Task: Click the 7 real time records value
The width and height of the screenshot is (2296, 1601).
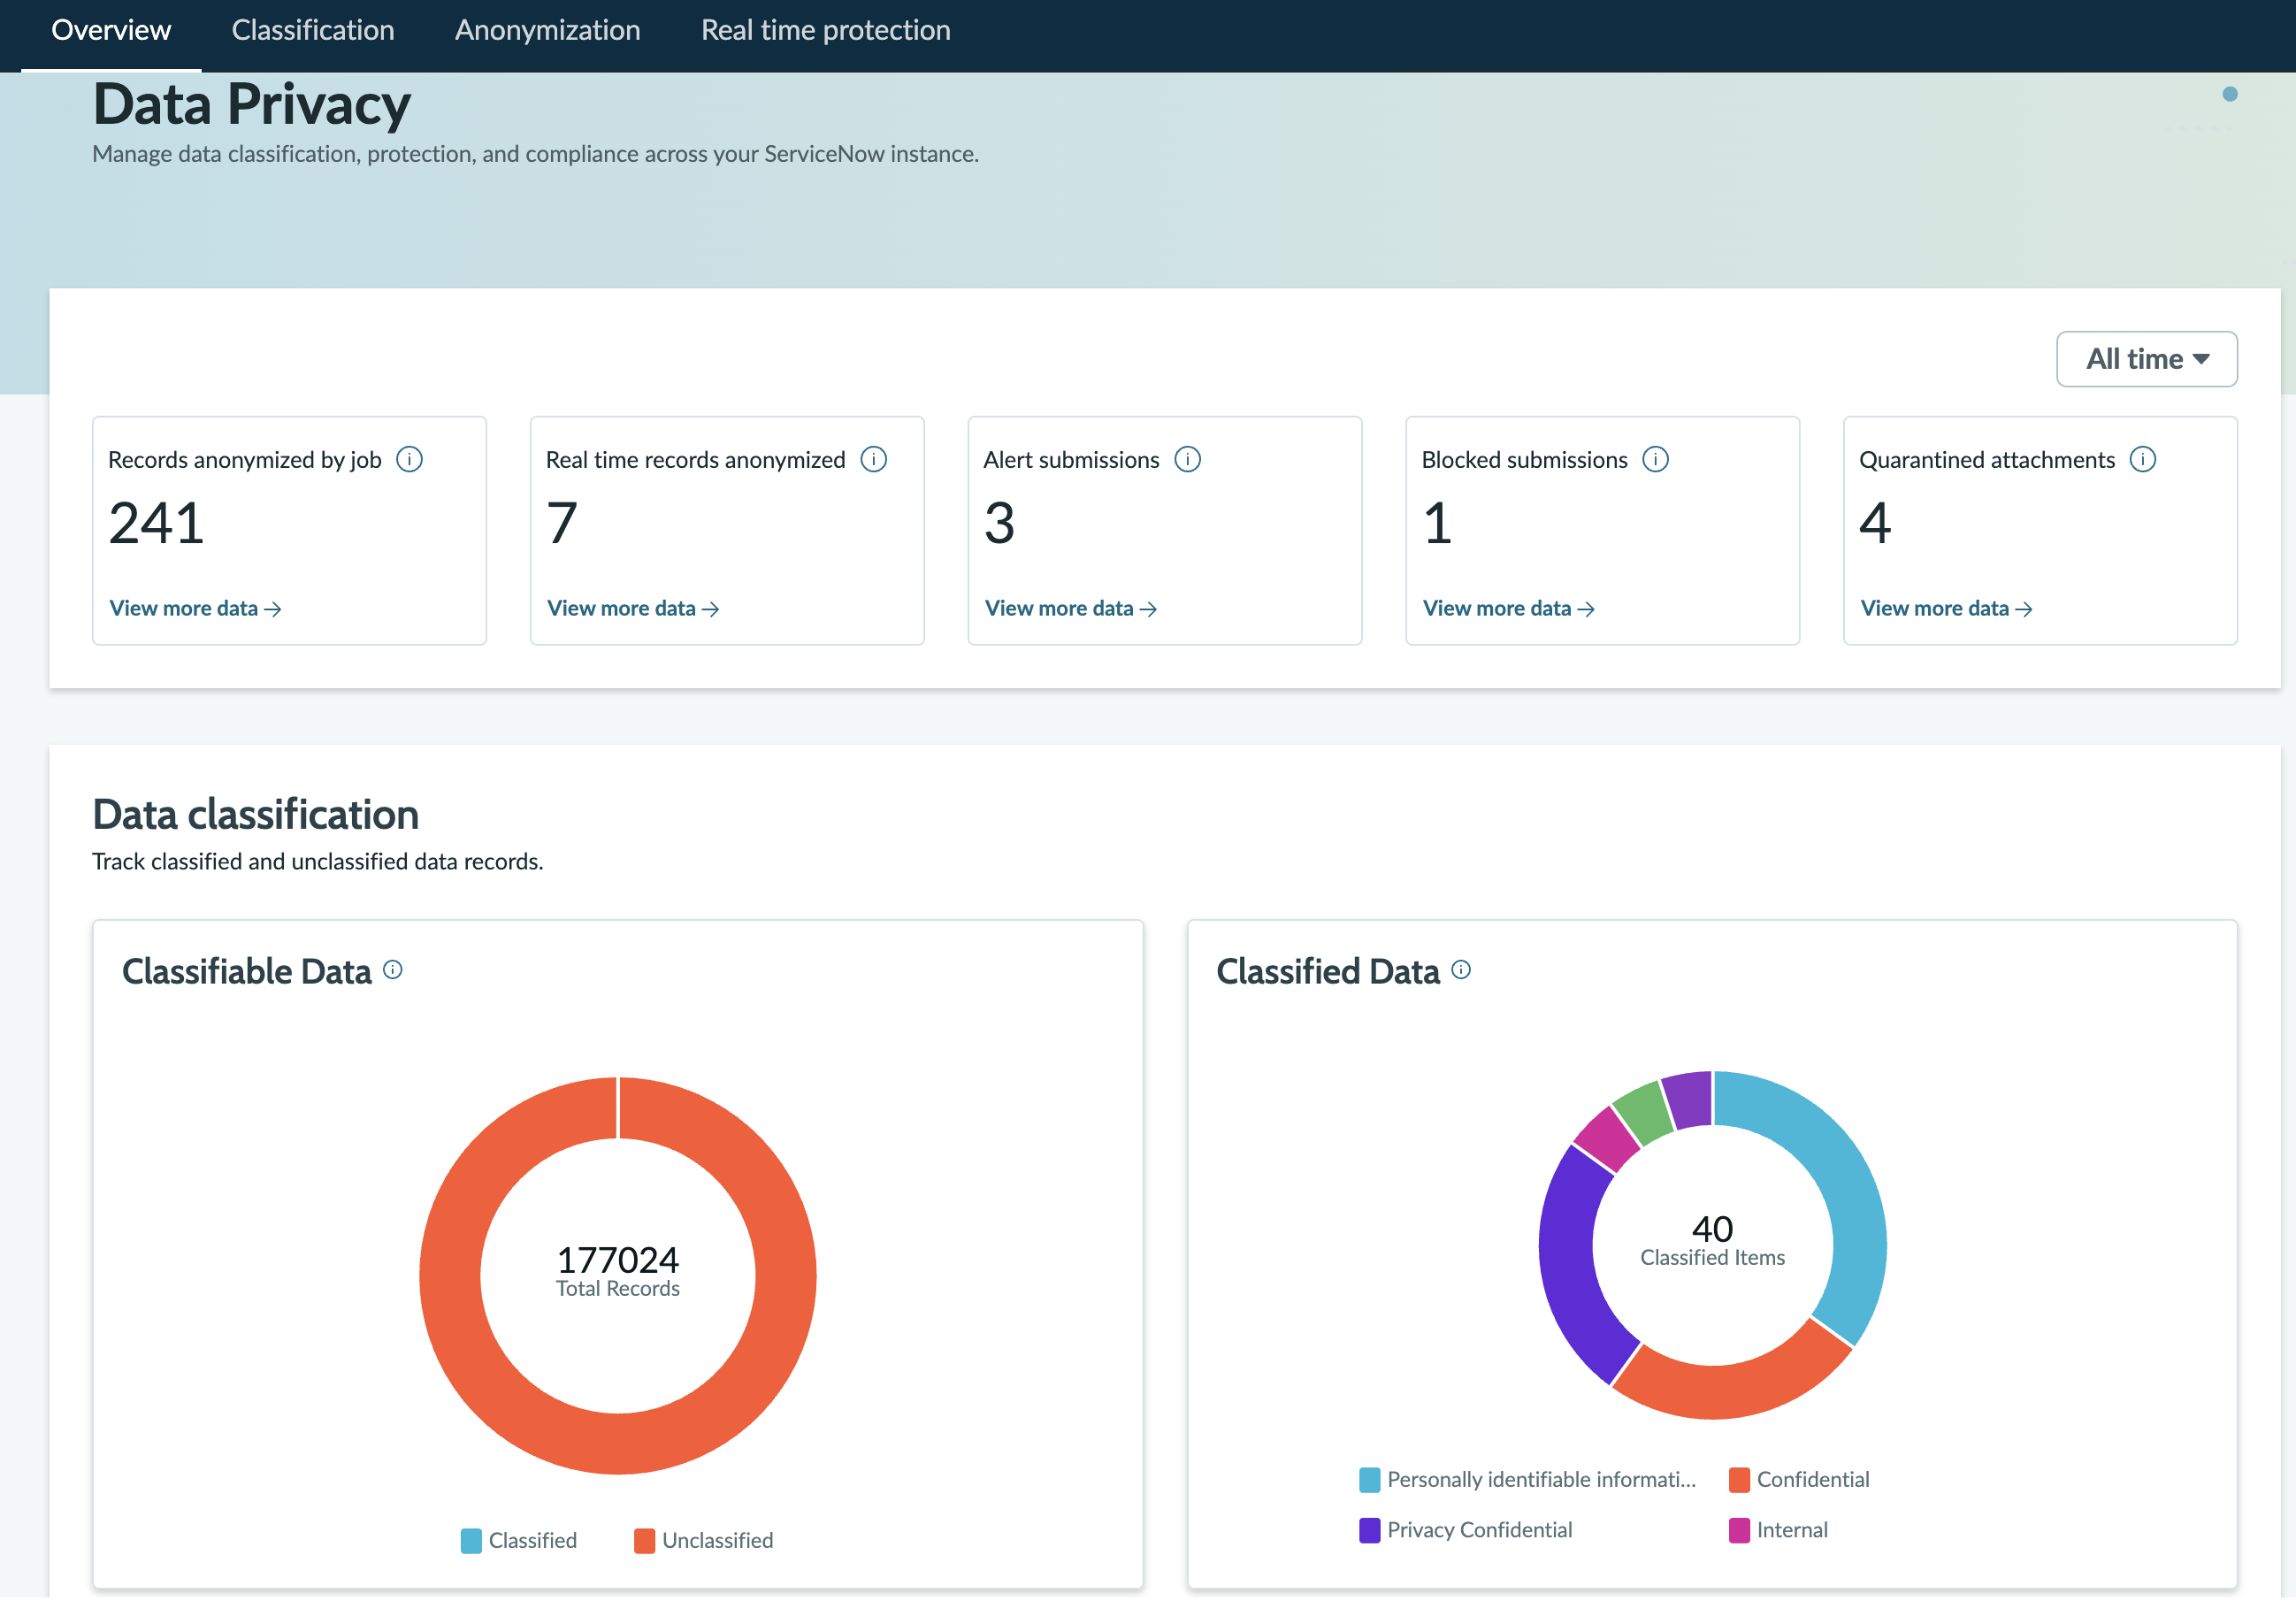Action: point(562,524)
